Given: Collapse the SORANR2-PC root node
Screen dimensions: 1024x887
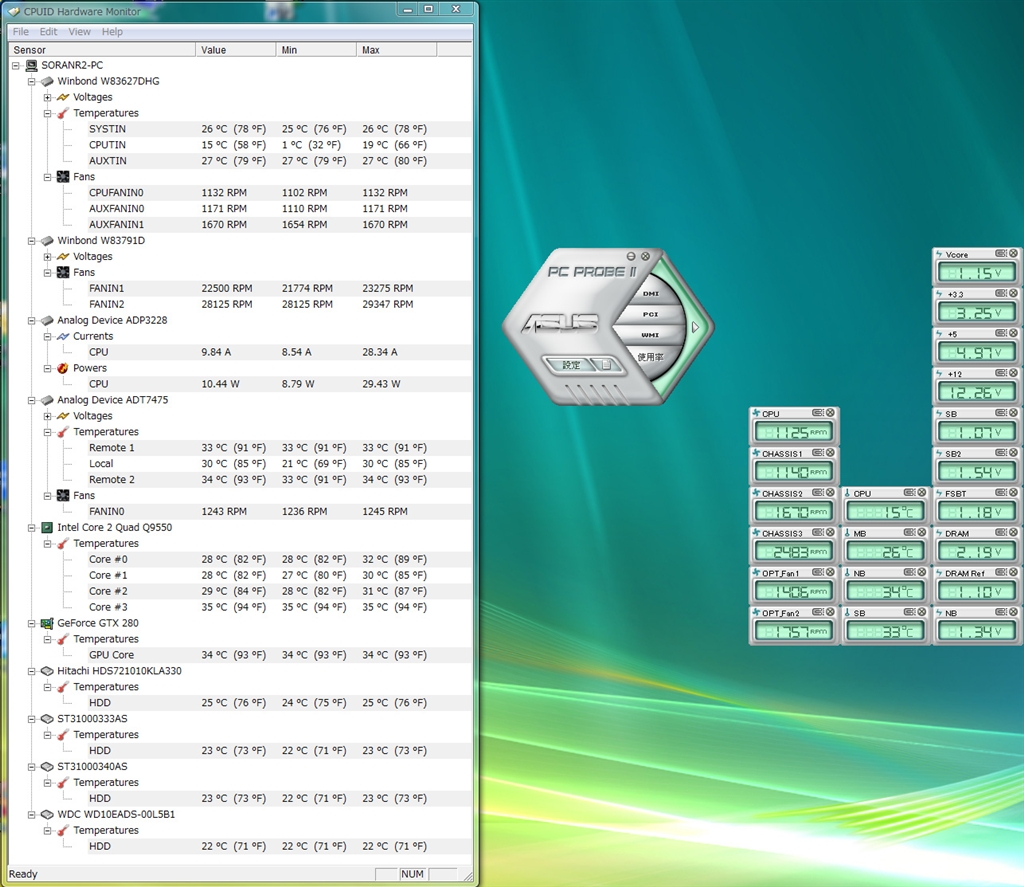Looking at the screenshot, I should [16, 65].
